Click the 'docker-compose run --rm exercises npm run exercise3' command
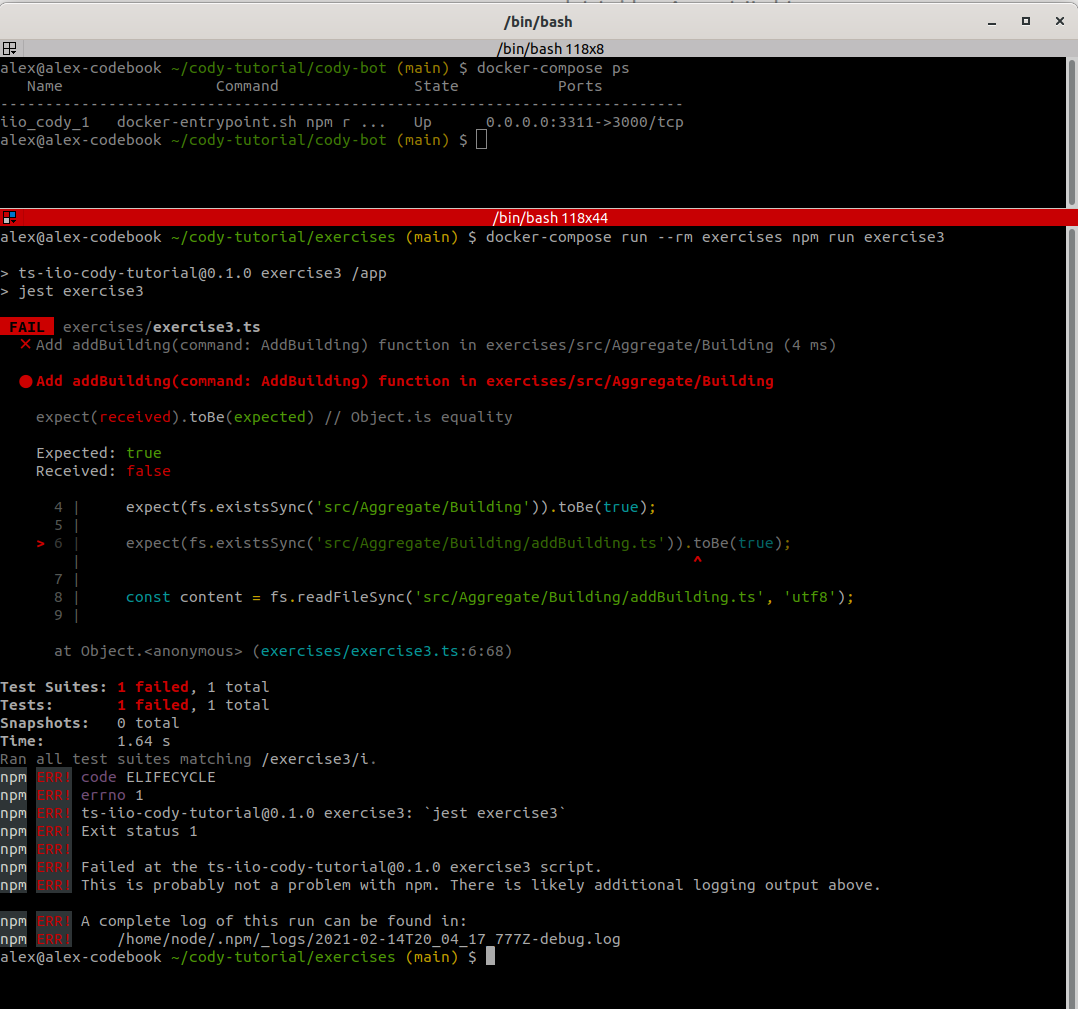 tap(715, 237)
